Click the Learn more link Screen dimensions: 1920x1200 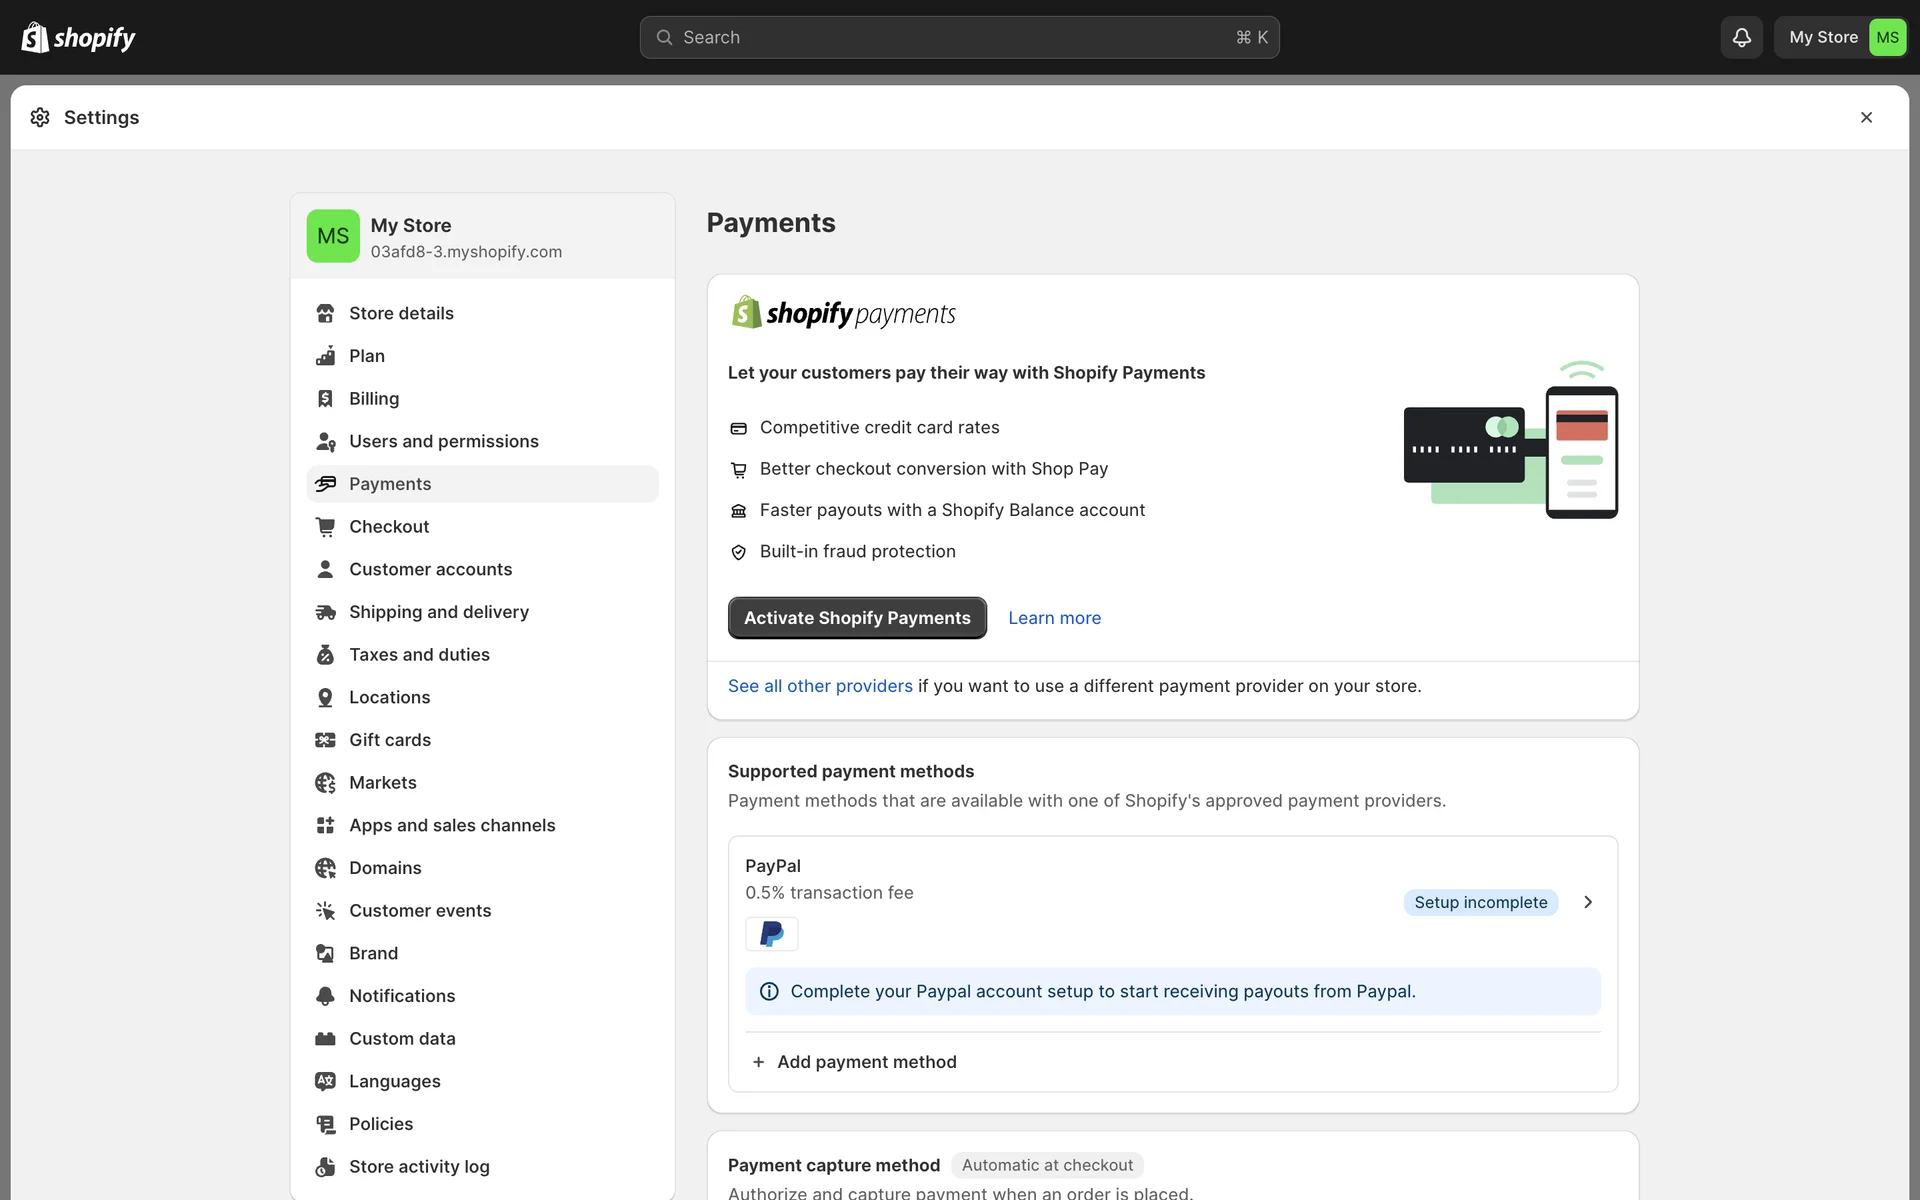[x=1054, y=618]
